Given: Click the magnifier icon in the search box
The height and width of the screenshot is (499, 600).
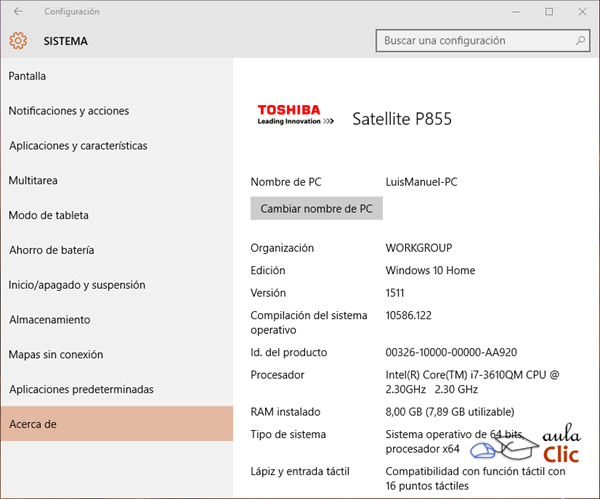Looking at the screenshot, I should point(580,41).
